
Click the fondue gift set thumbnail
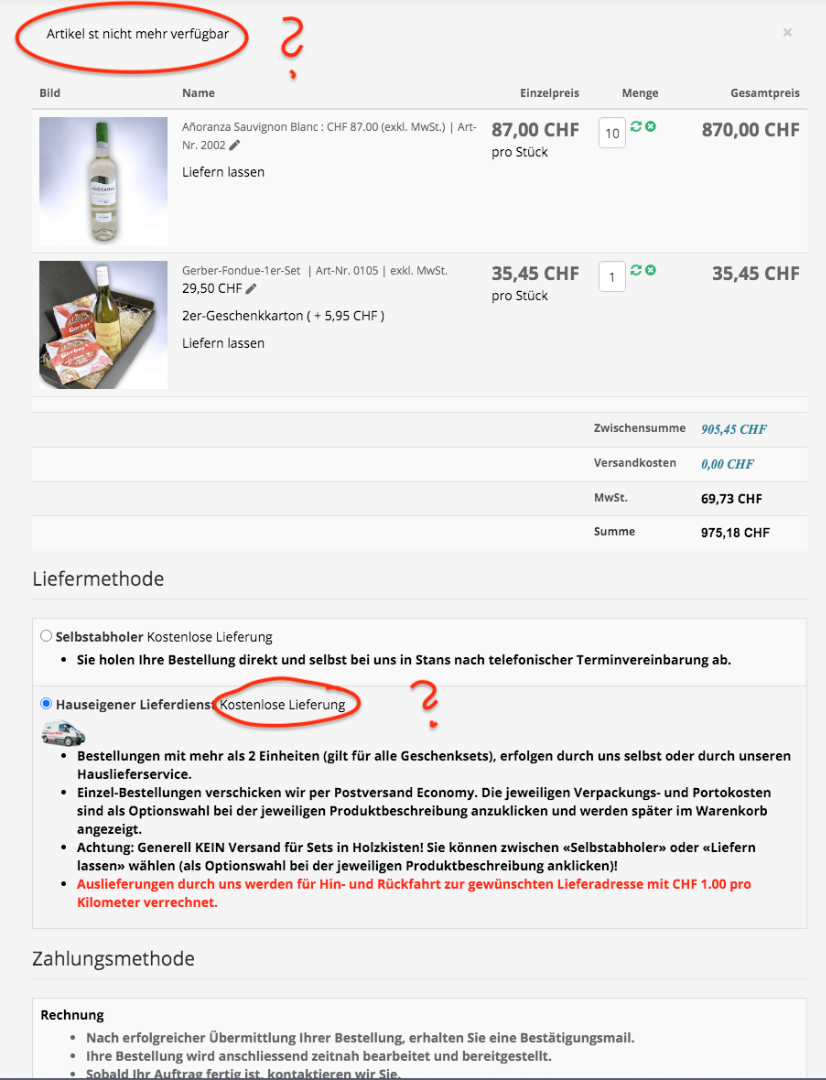(x=103, y=325)
